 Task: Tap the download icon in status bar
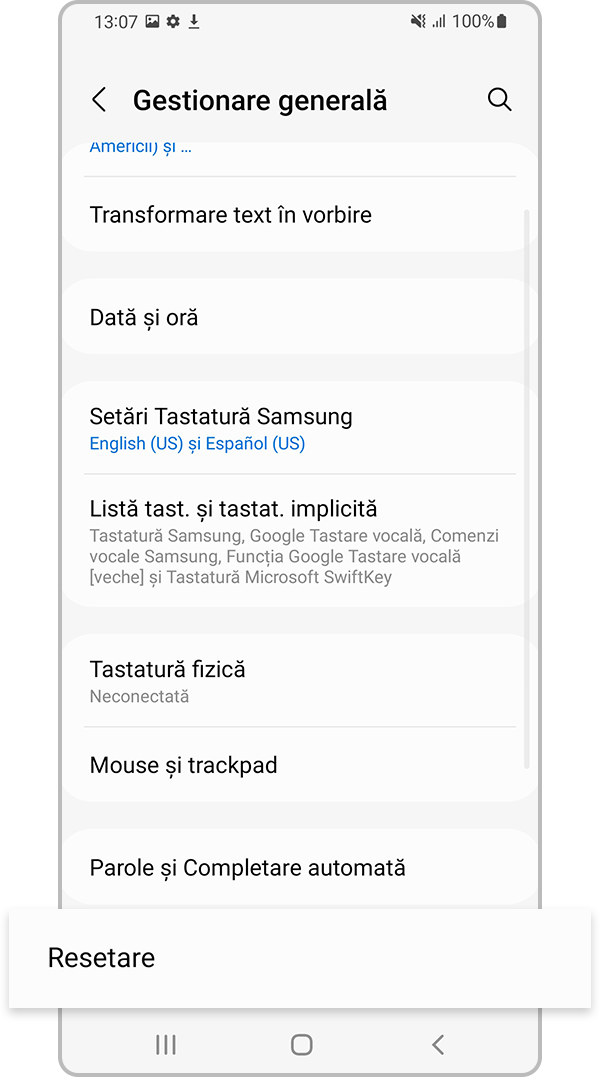(x=194, y=21)
